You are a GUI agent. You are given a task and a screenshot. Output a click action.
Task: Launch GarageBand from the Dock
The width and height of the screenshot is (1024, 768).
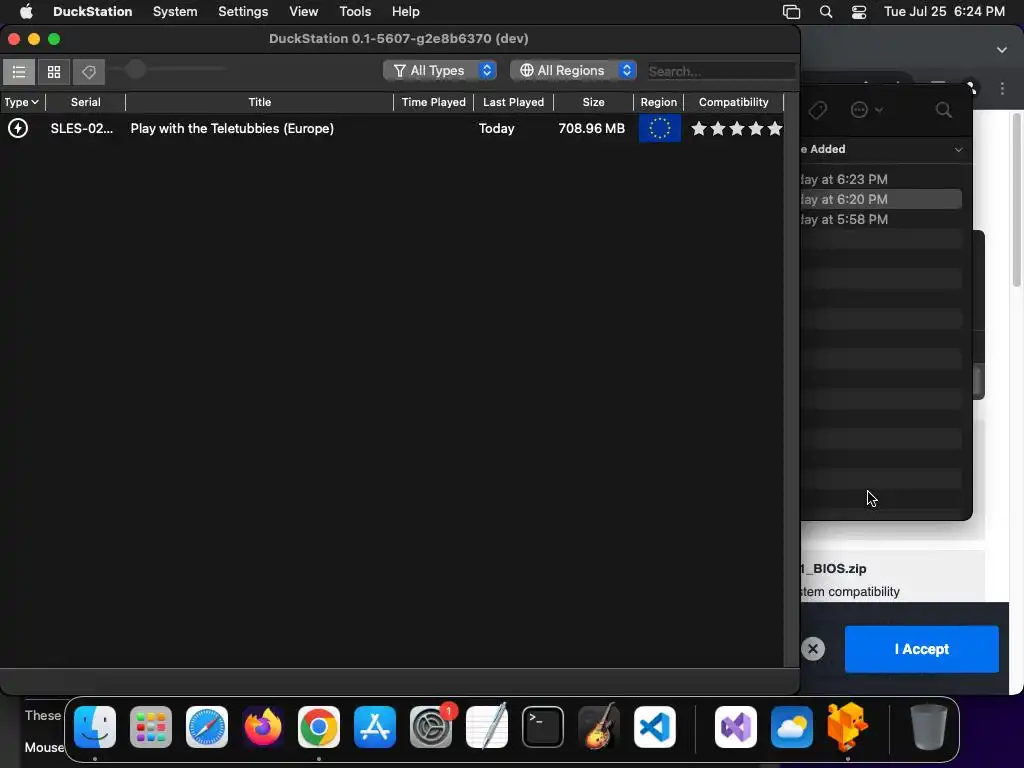tap(599, 726)
